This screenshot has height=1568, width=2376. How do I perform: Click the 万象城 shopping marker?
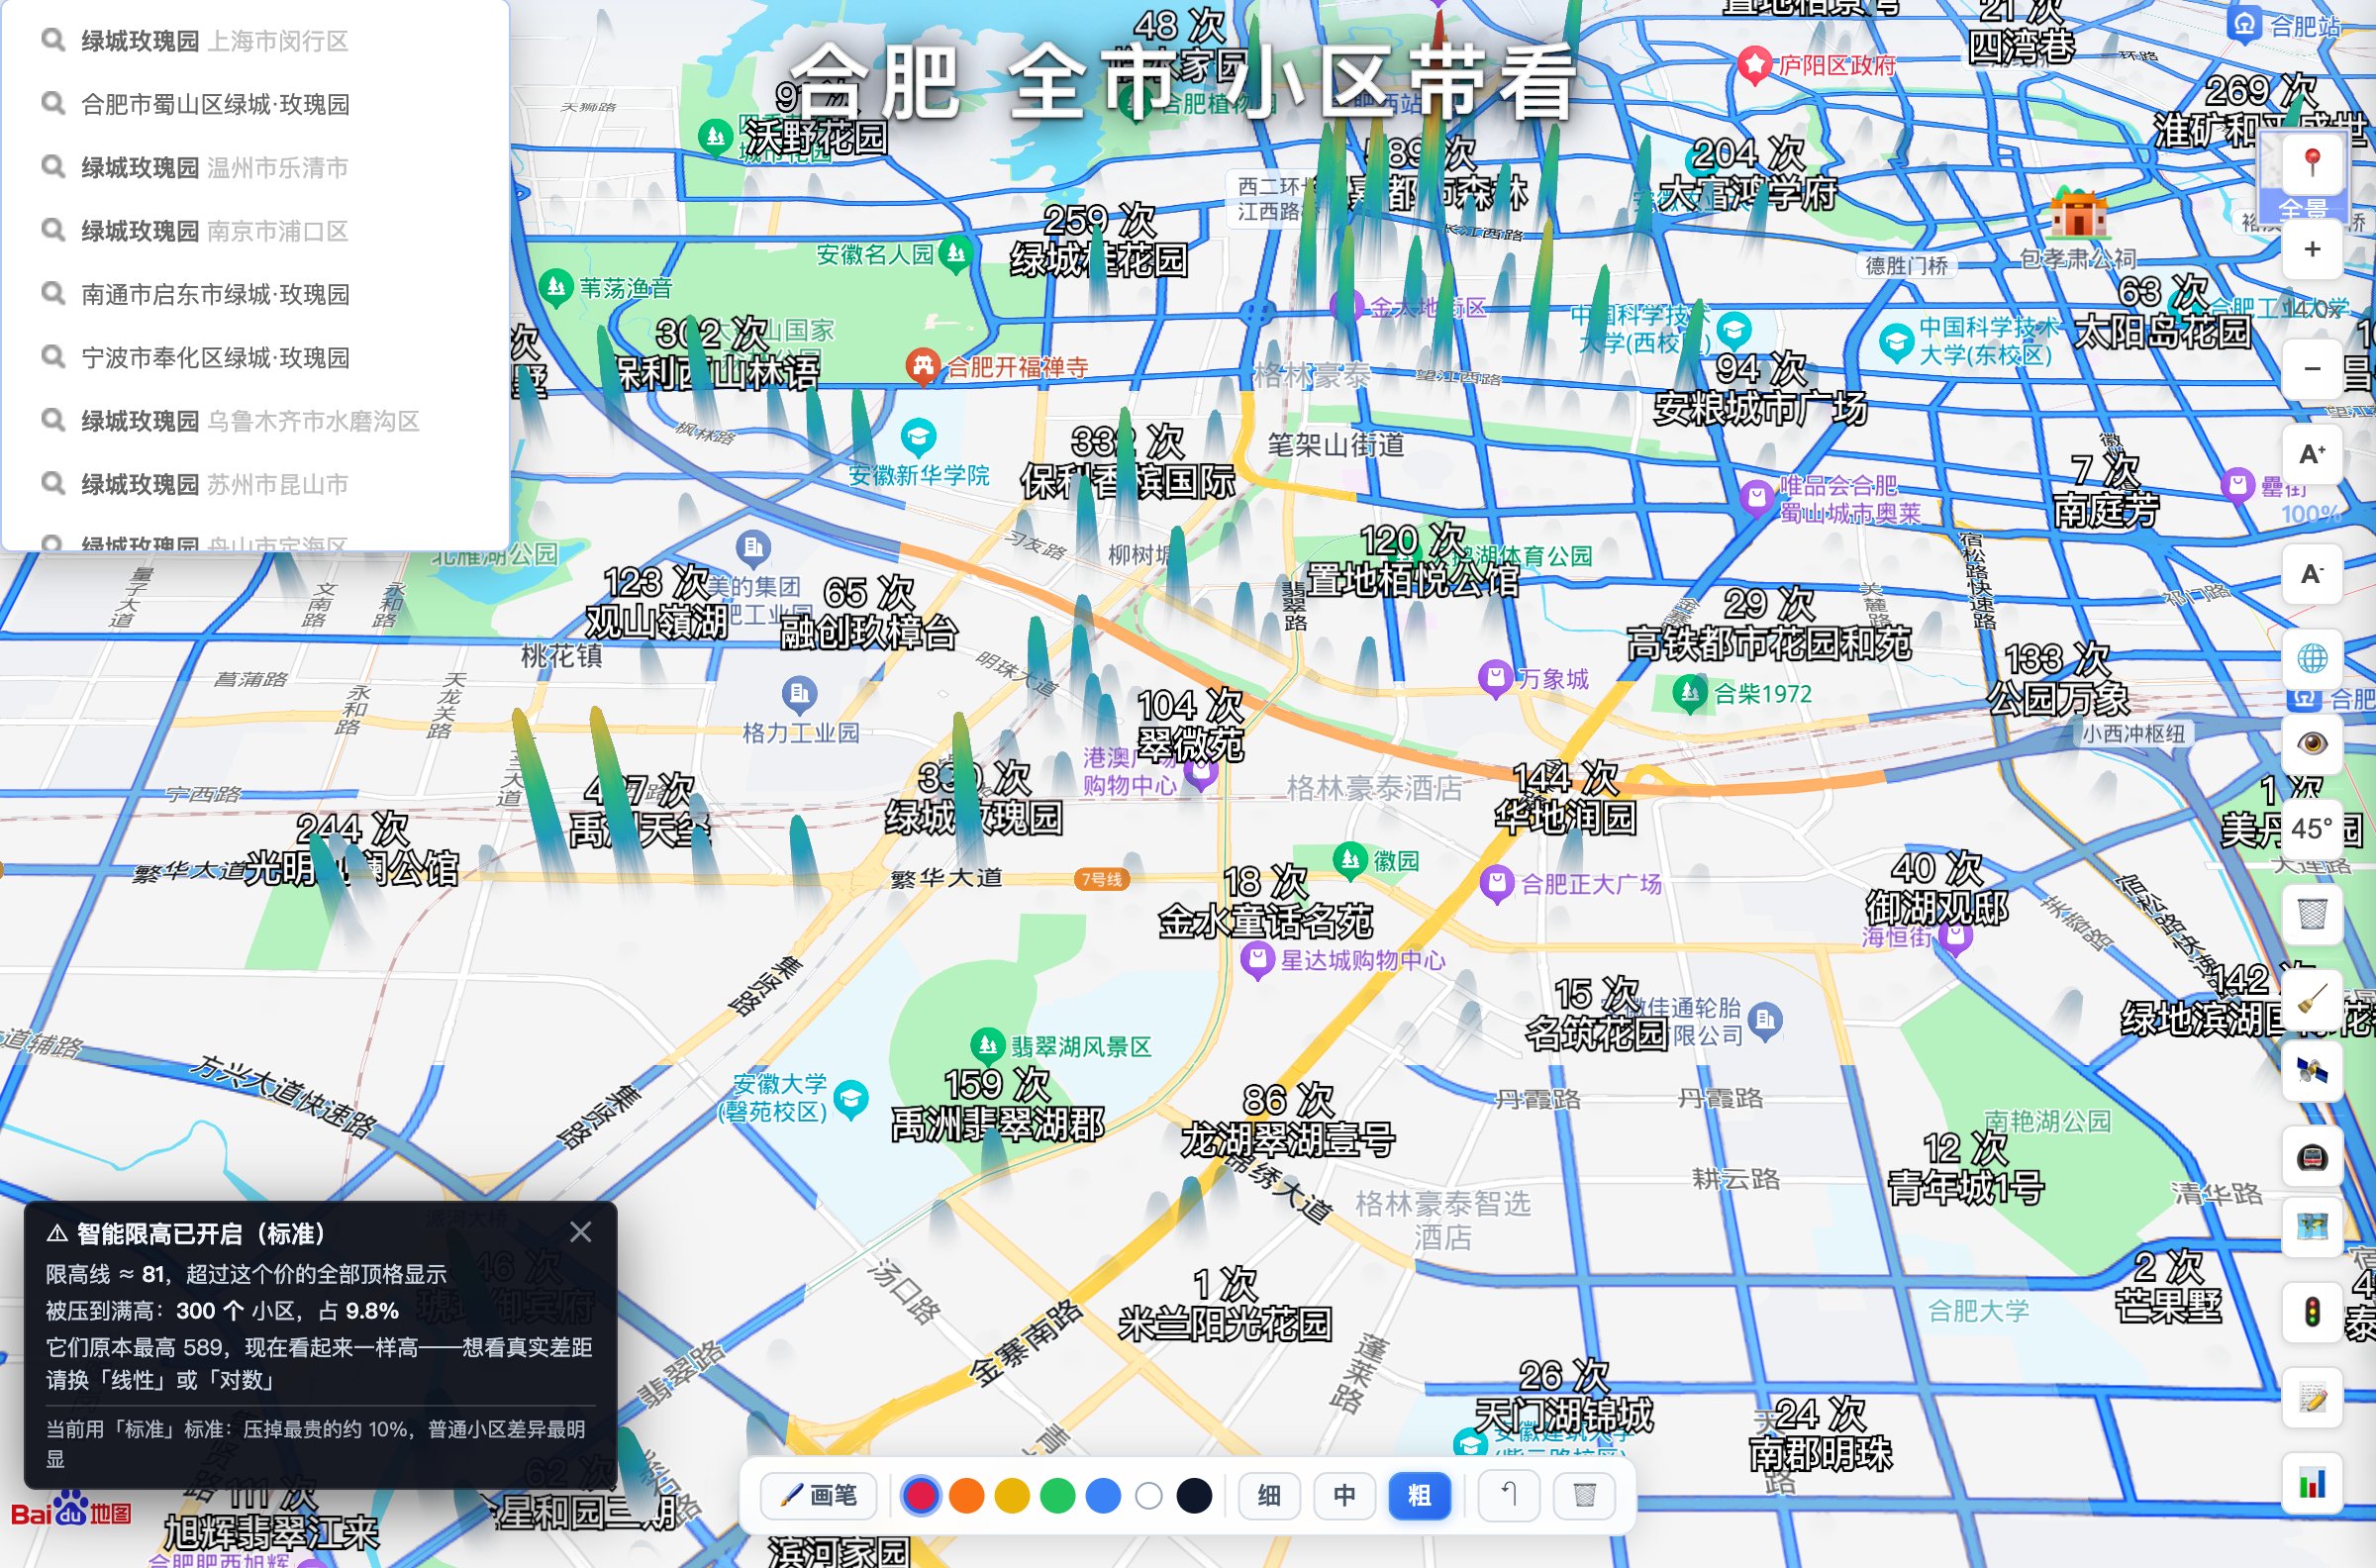click(1494, 678)
